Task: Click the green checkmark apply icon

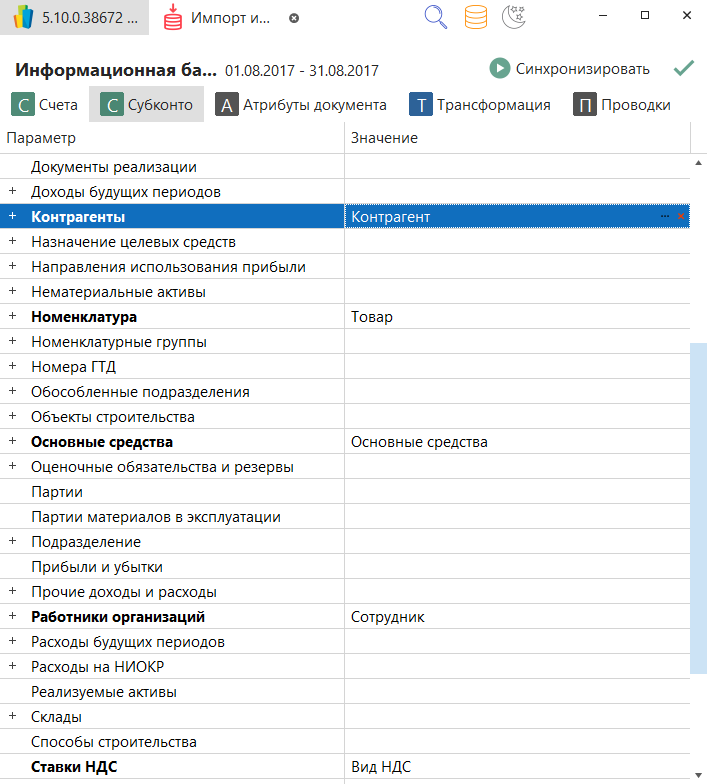Action: [684, 69]
